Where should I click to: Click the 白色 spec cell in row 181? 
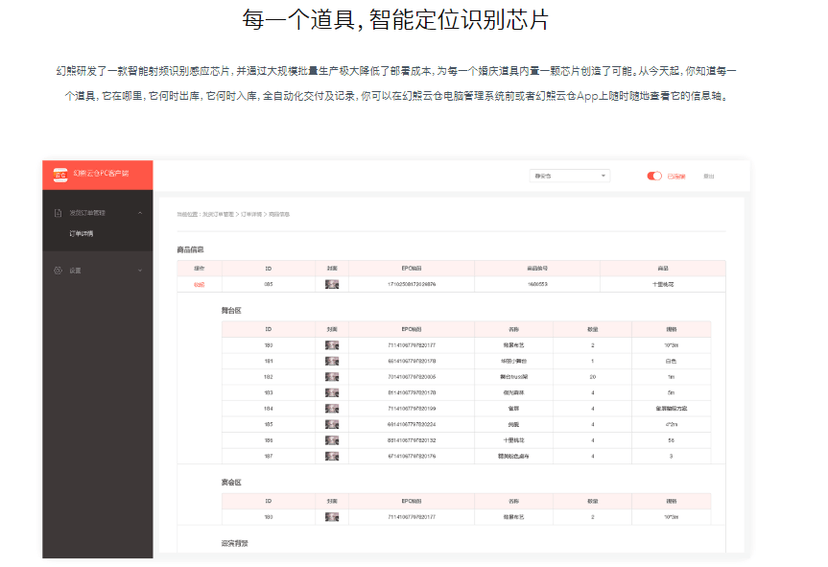click(671, 361)
